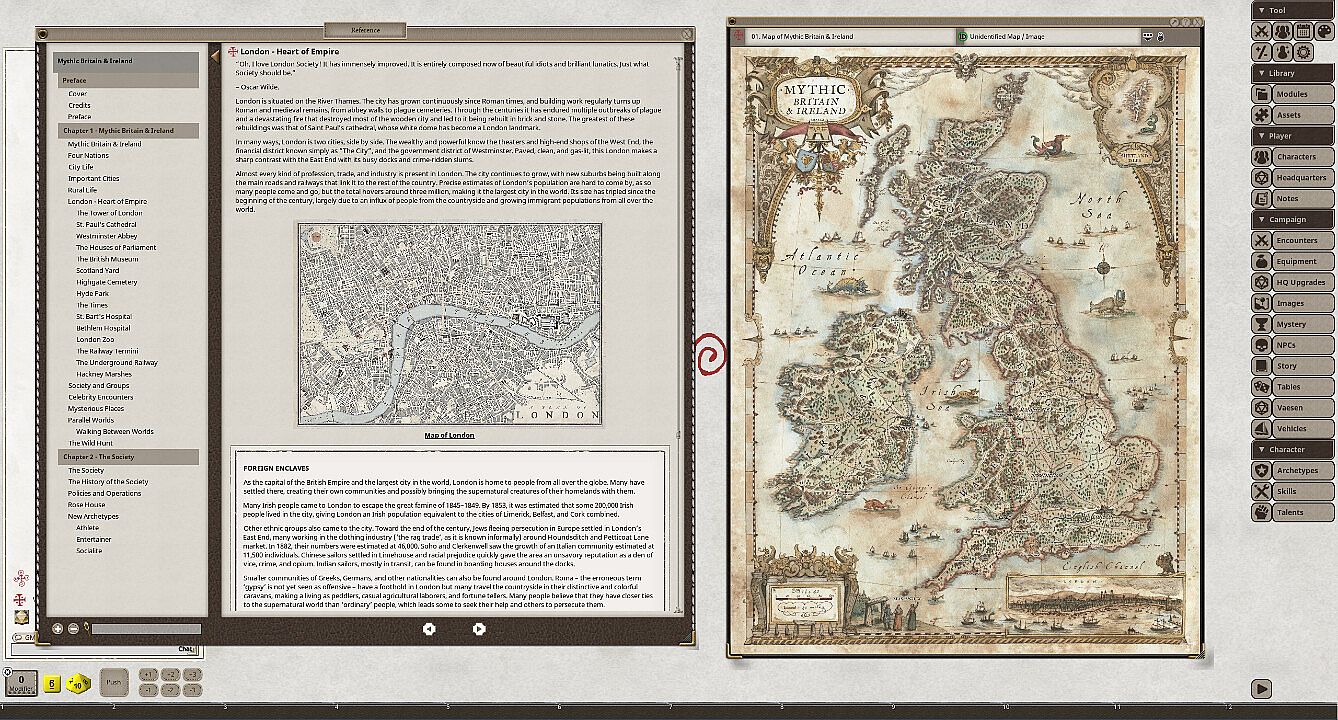This screenshot has height=720, width=1338.
Task: Click the Mystery goblet icon
Action: point(1261,324)
